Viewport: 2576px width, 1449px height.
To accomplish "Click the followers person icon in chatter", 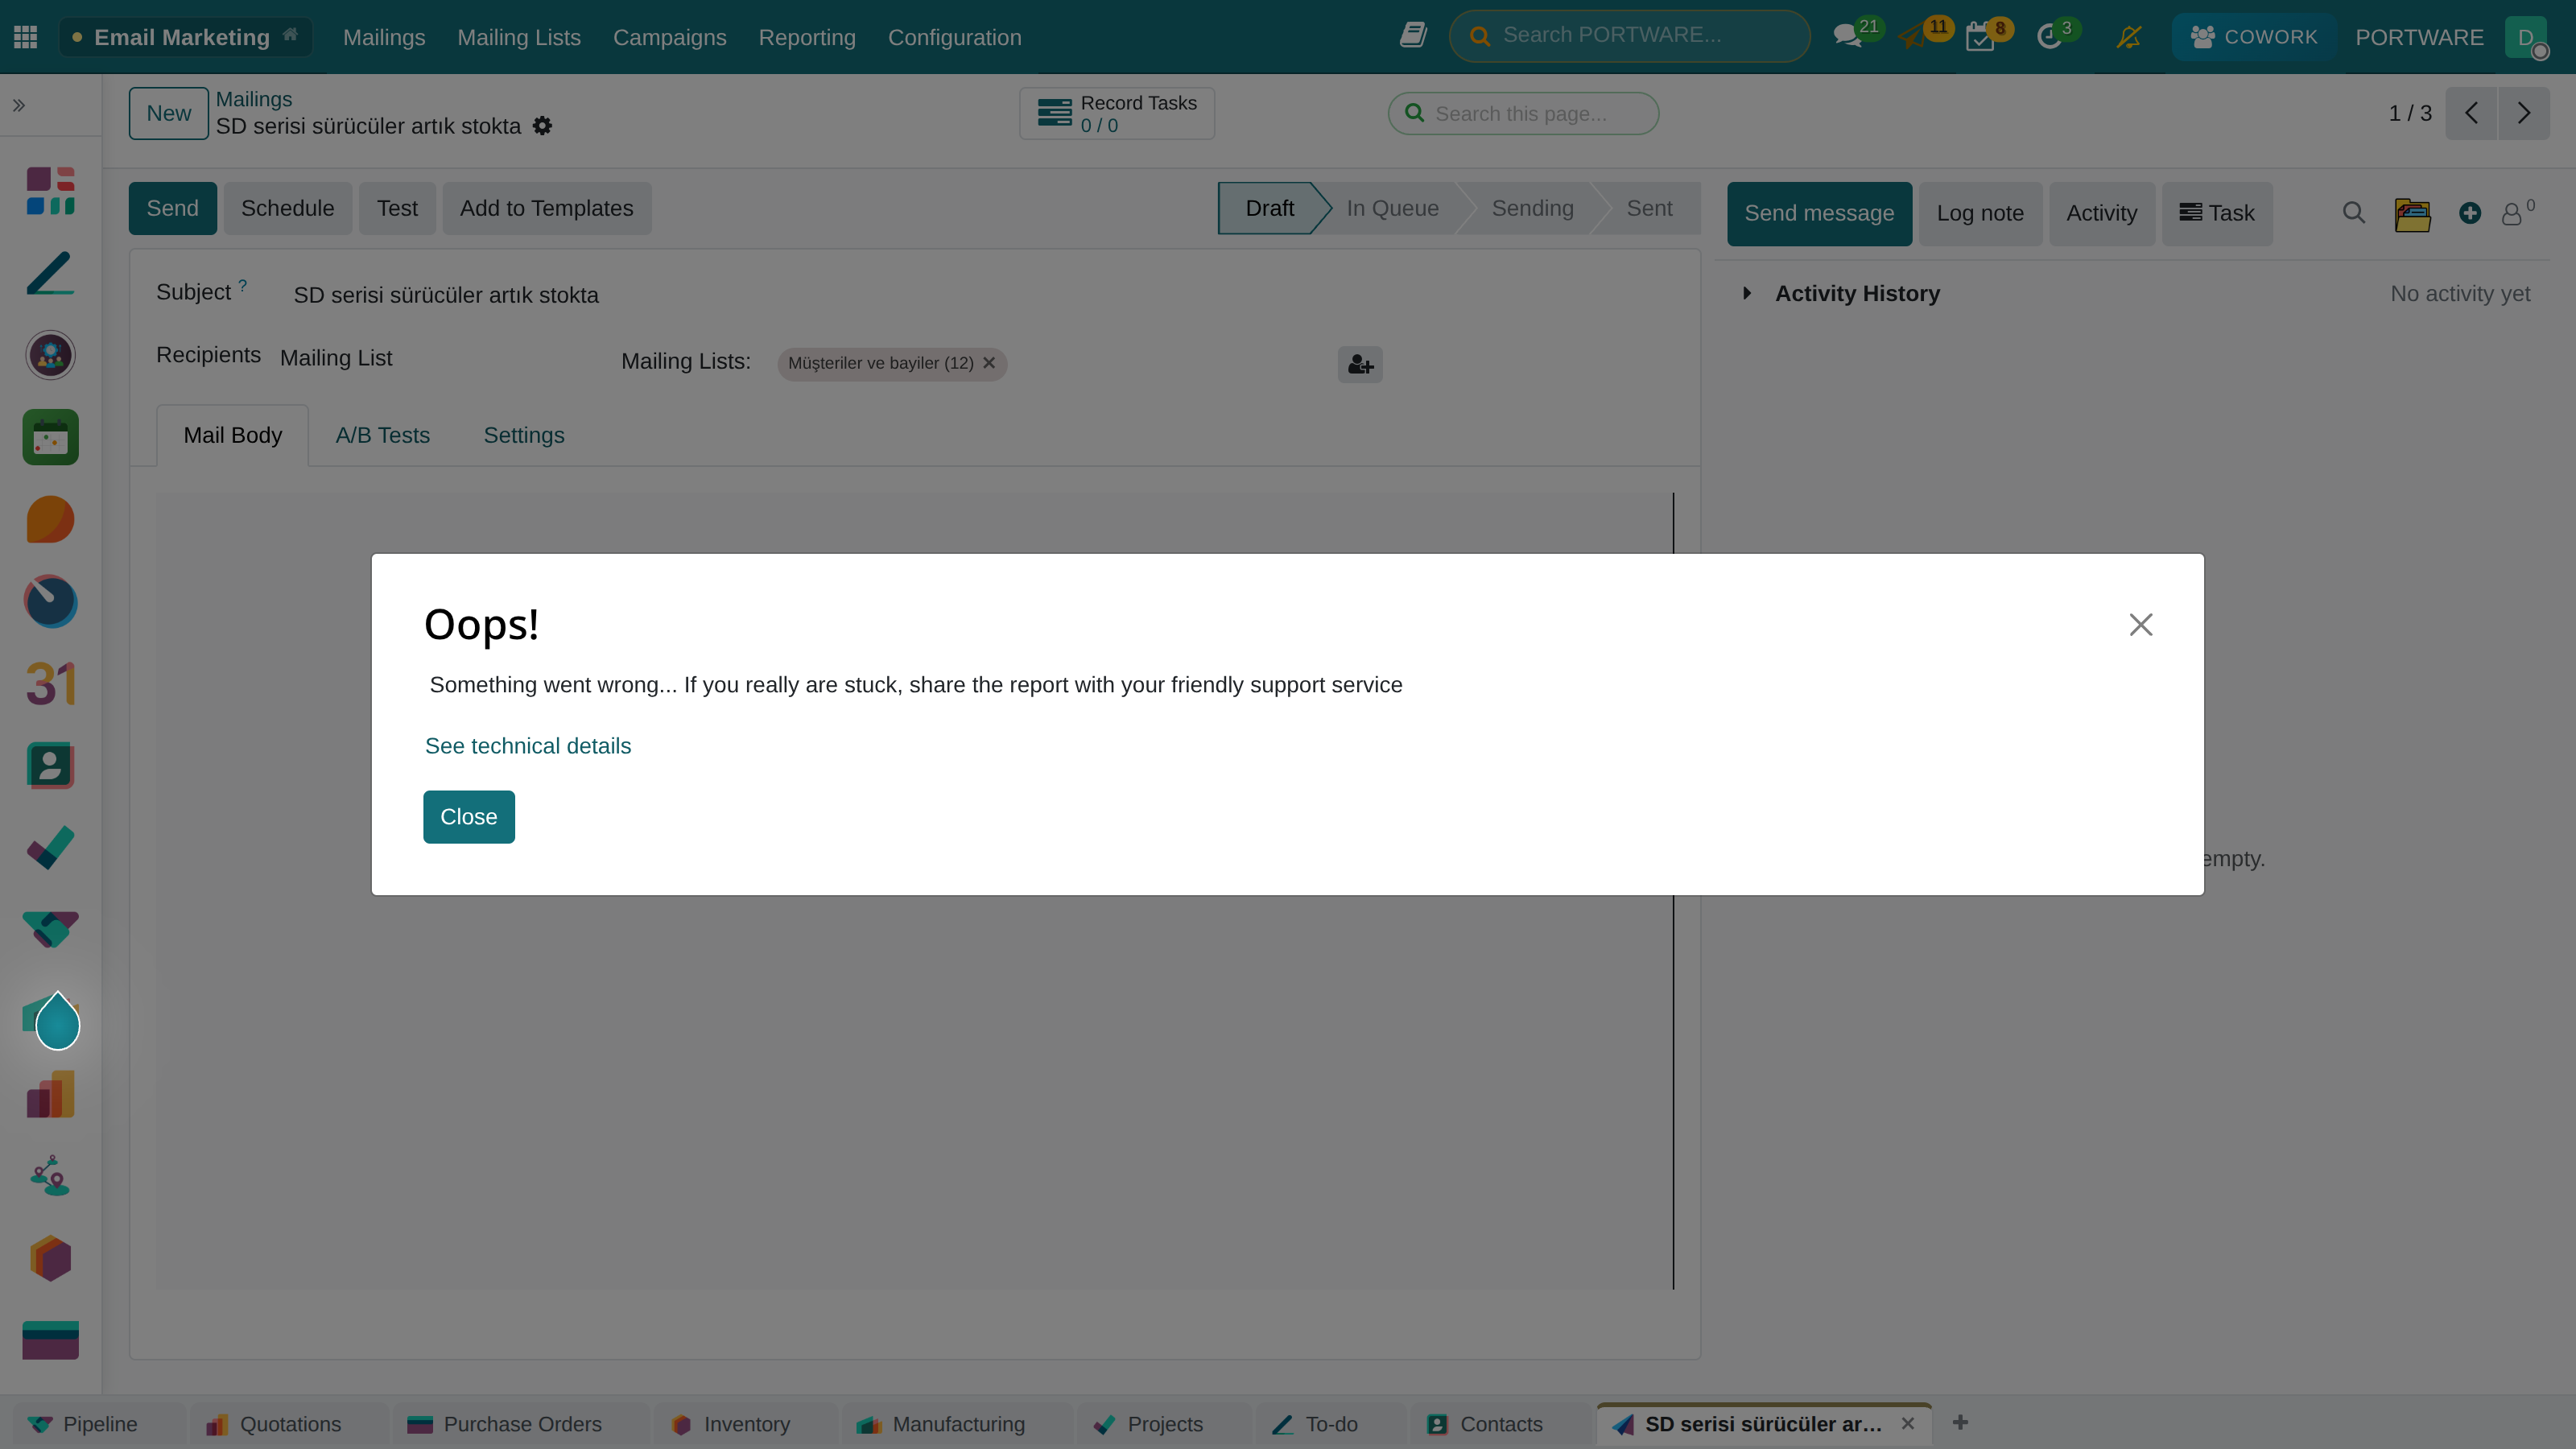I will coord(2511,214).
